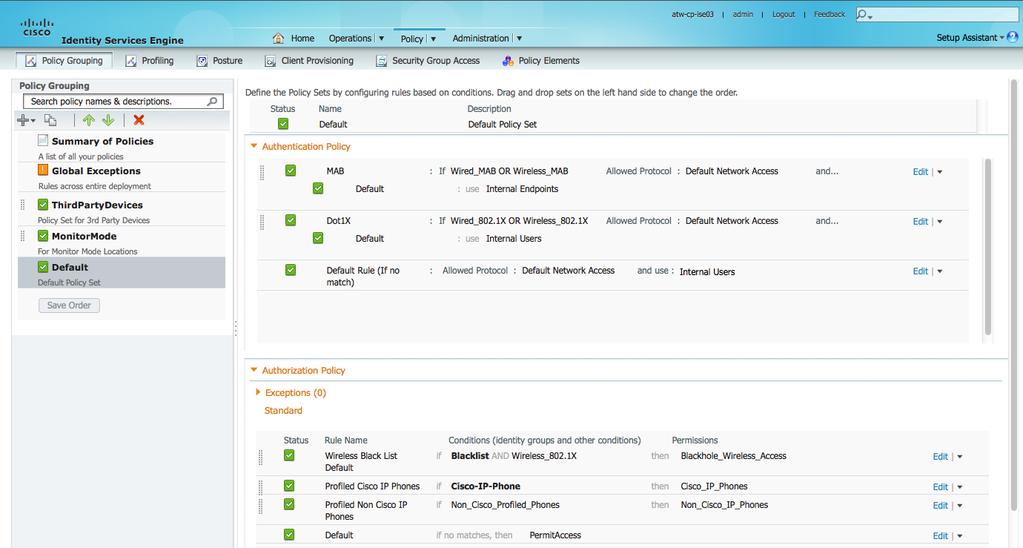1023x548 pixels.
Task: Move policy set down with green arrow
Action: 108,120
